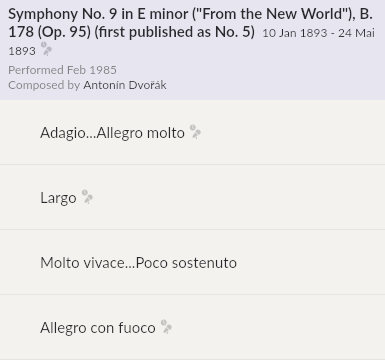This screenshot has width=385, height=360.
Task: Click the small "1893" text below the title
Action: [x=22, y=51]
